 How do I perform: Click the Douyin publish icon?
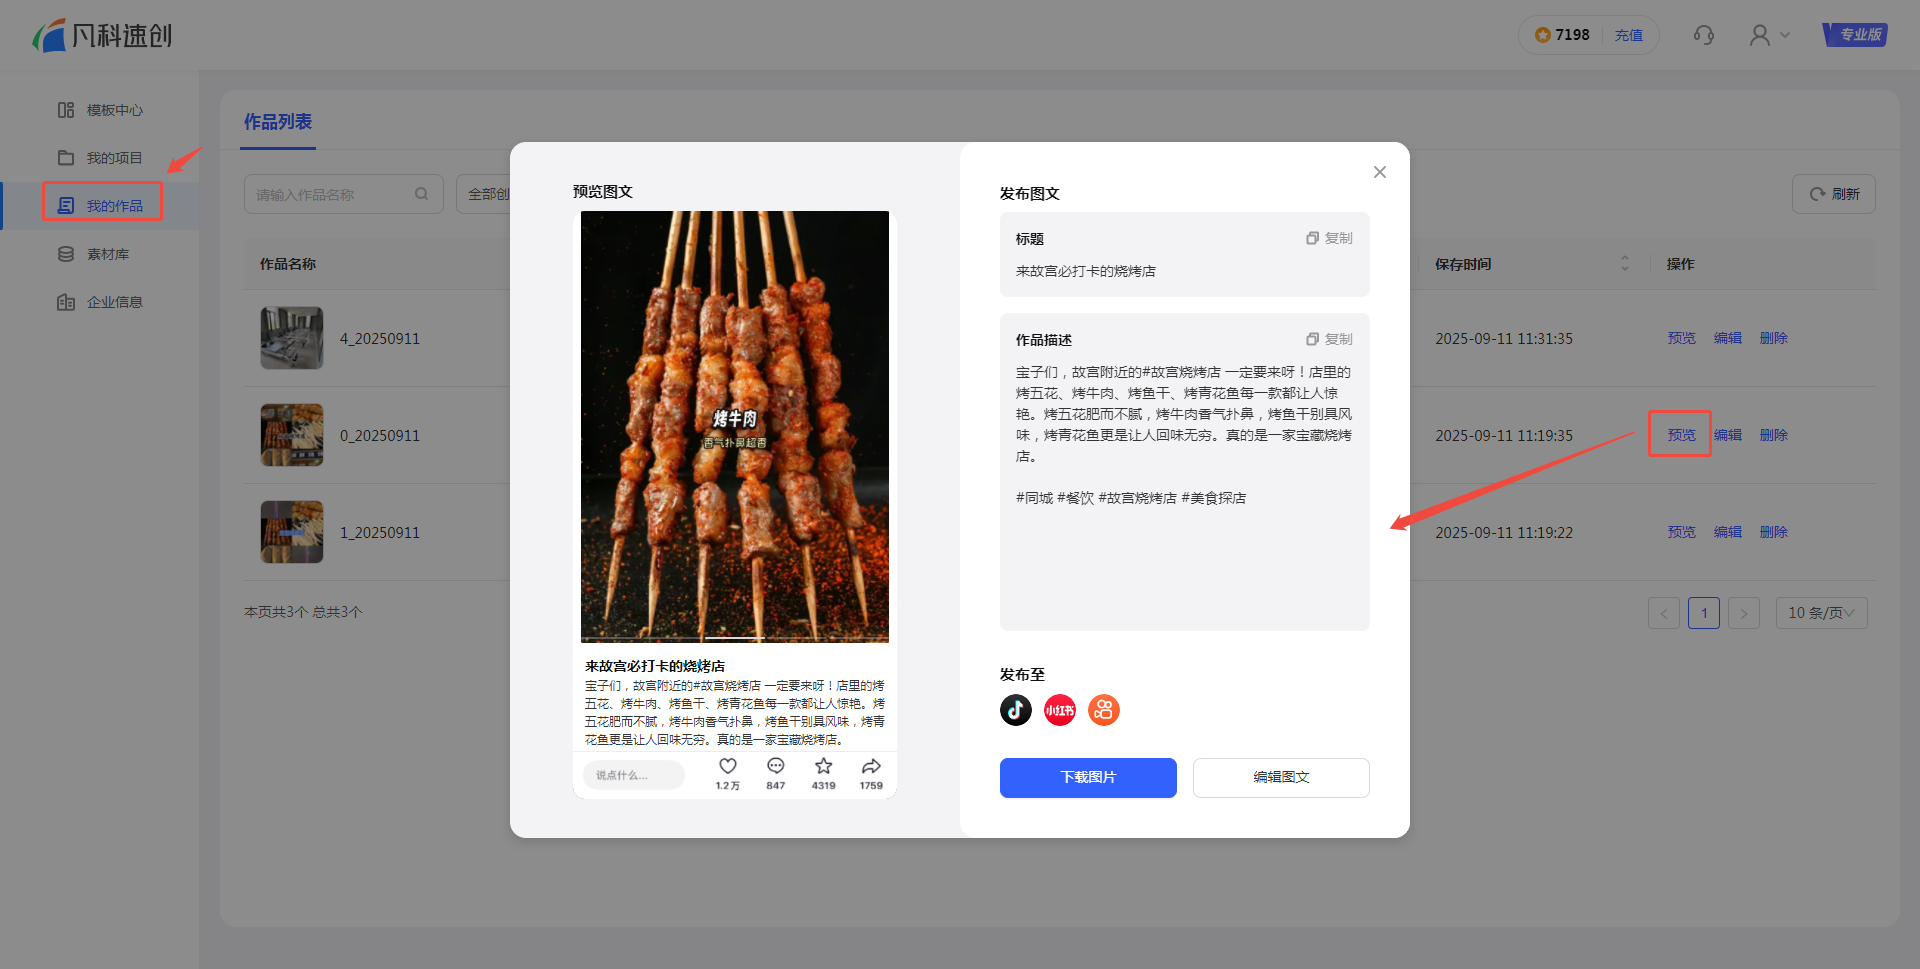[1016, 710]
